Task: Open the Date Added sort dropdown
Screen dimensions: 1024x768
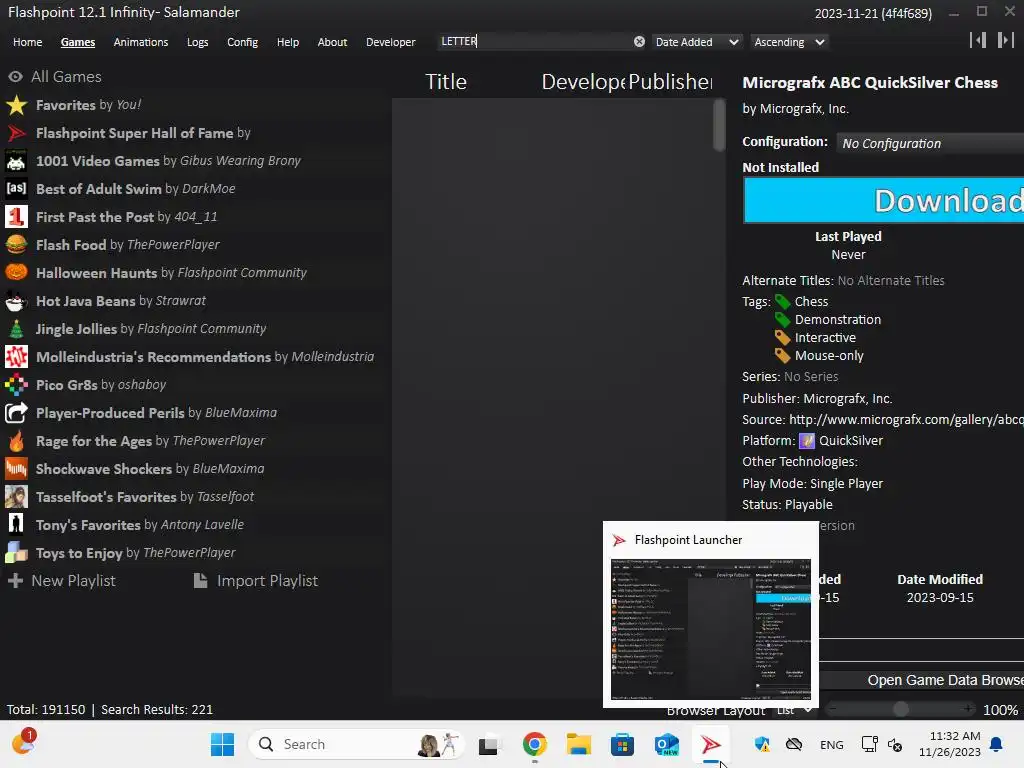Action: point(697,42)
